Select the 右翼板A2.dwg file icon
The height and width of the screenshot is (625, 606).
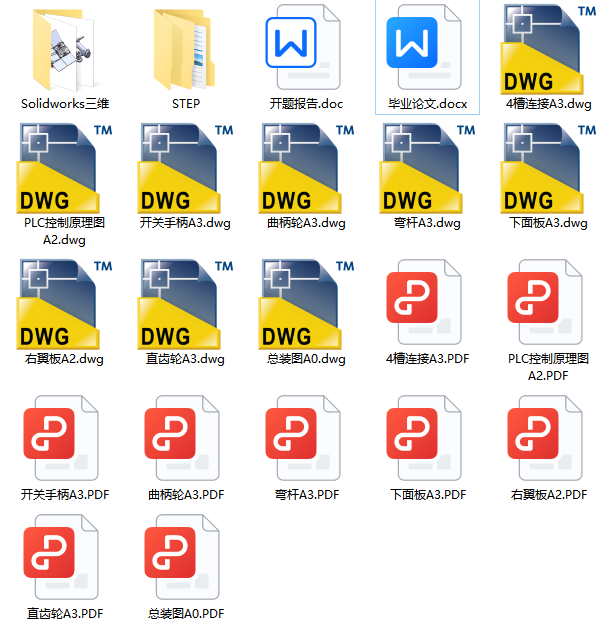point(64,304)
